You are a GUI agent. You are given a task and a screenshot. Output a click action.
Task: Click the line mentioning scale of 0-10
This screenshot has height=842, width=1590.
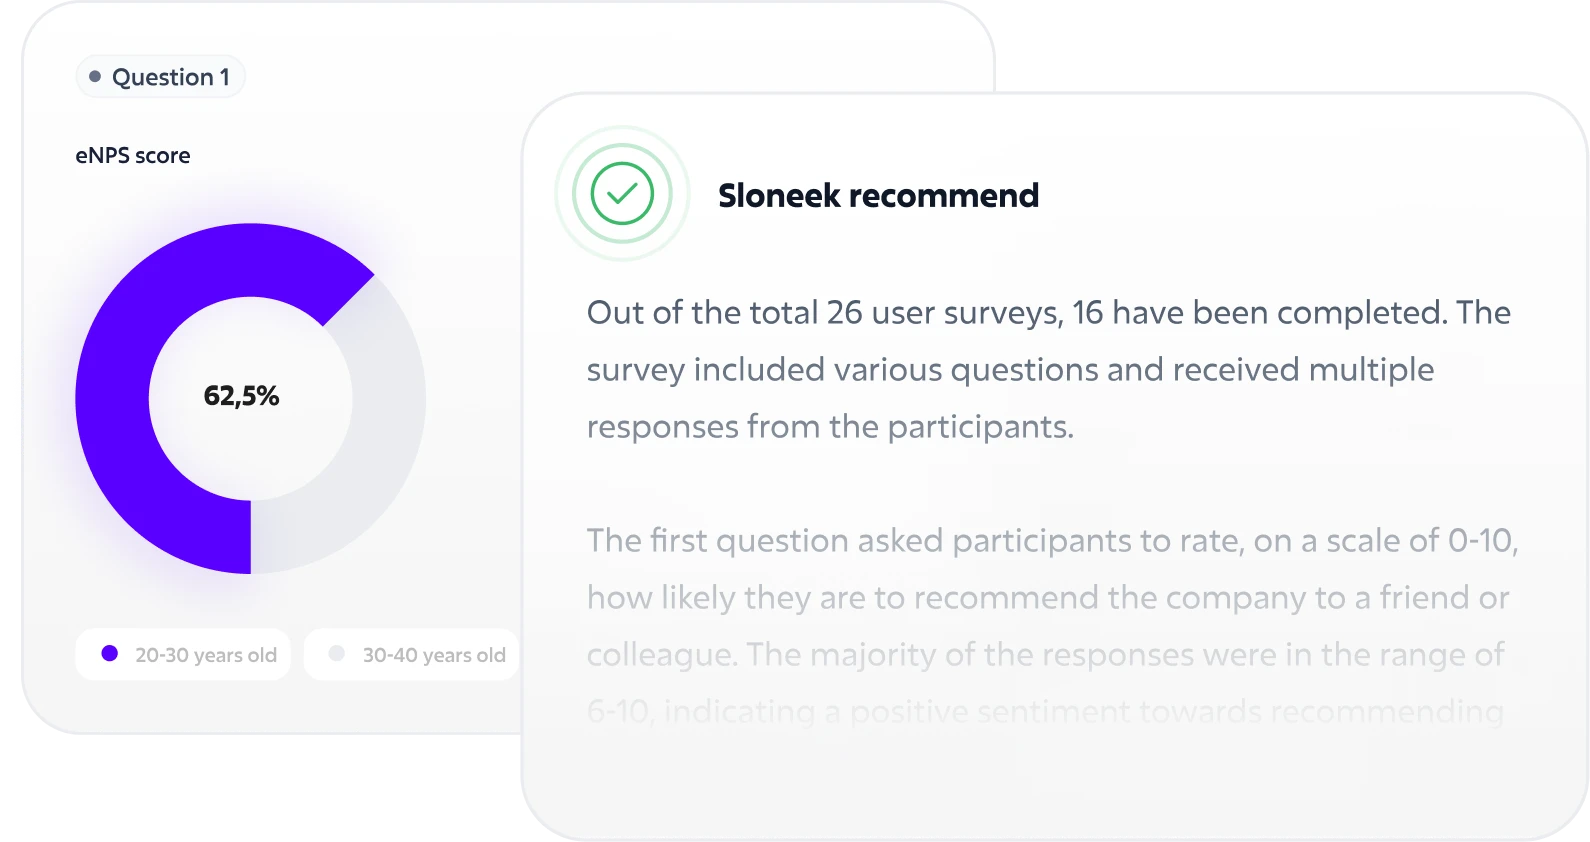coord(1052,541)
